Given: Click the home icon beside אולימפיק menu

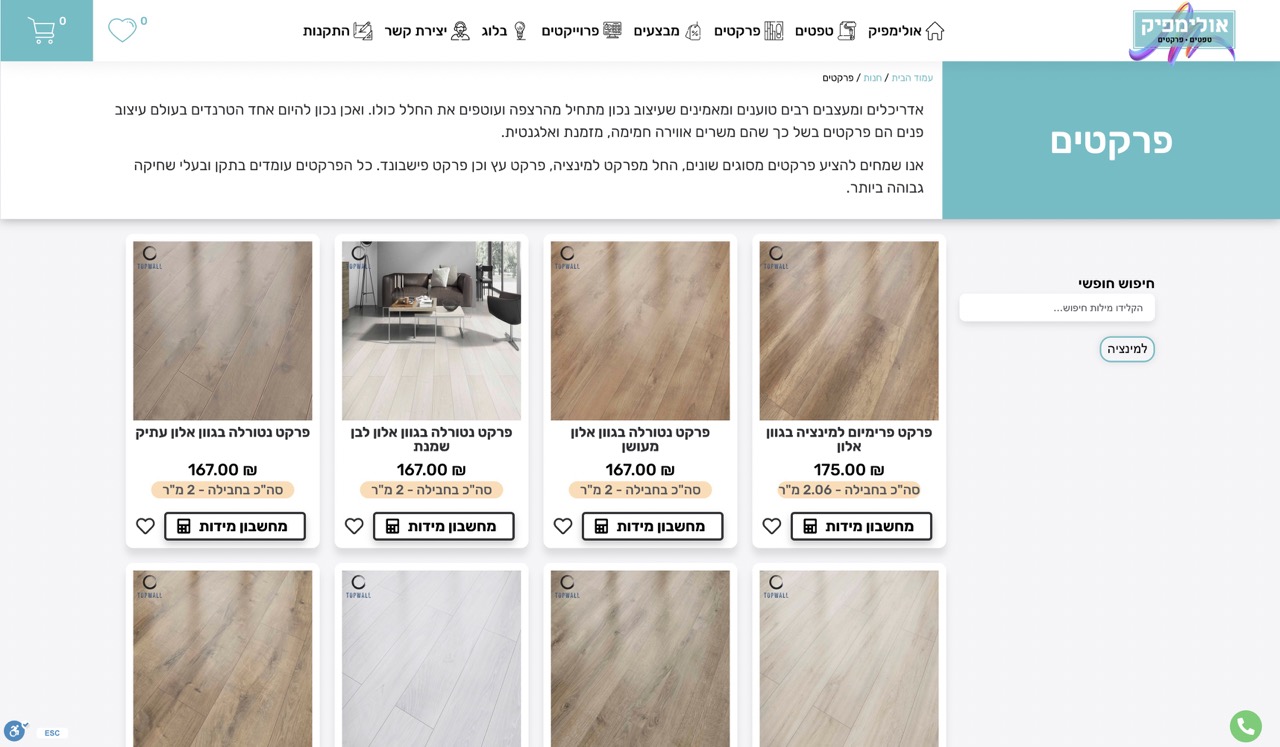Looking at the screenshot, I should (934, 31).
